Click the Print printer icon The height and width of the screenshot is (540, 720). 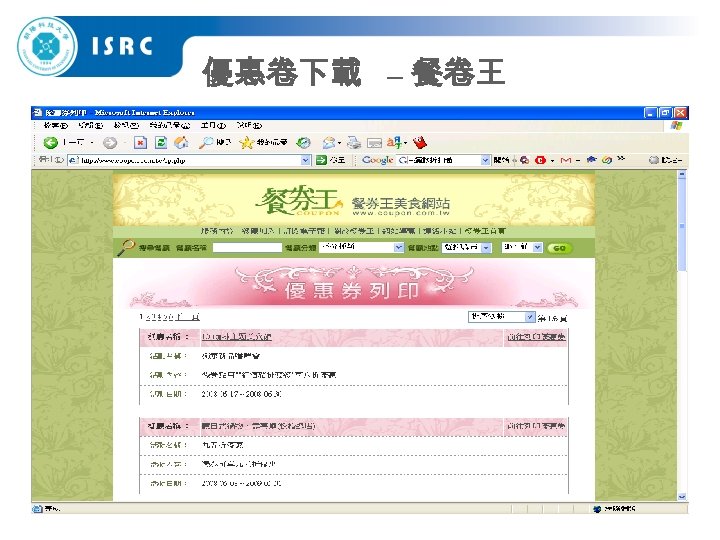354,143
